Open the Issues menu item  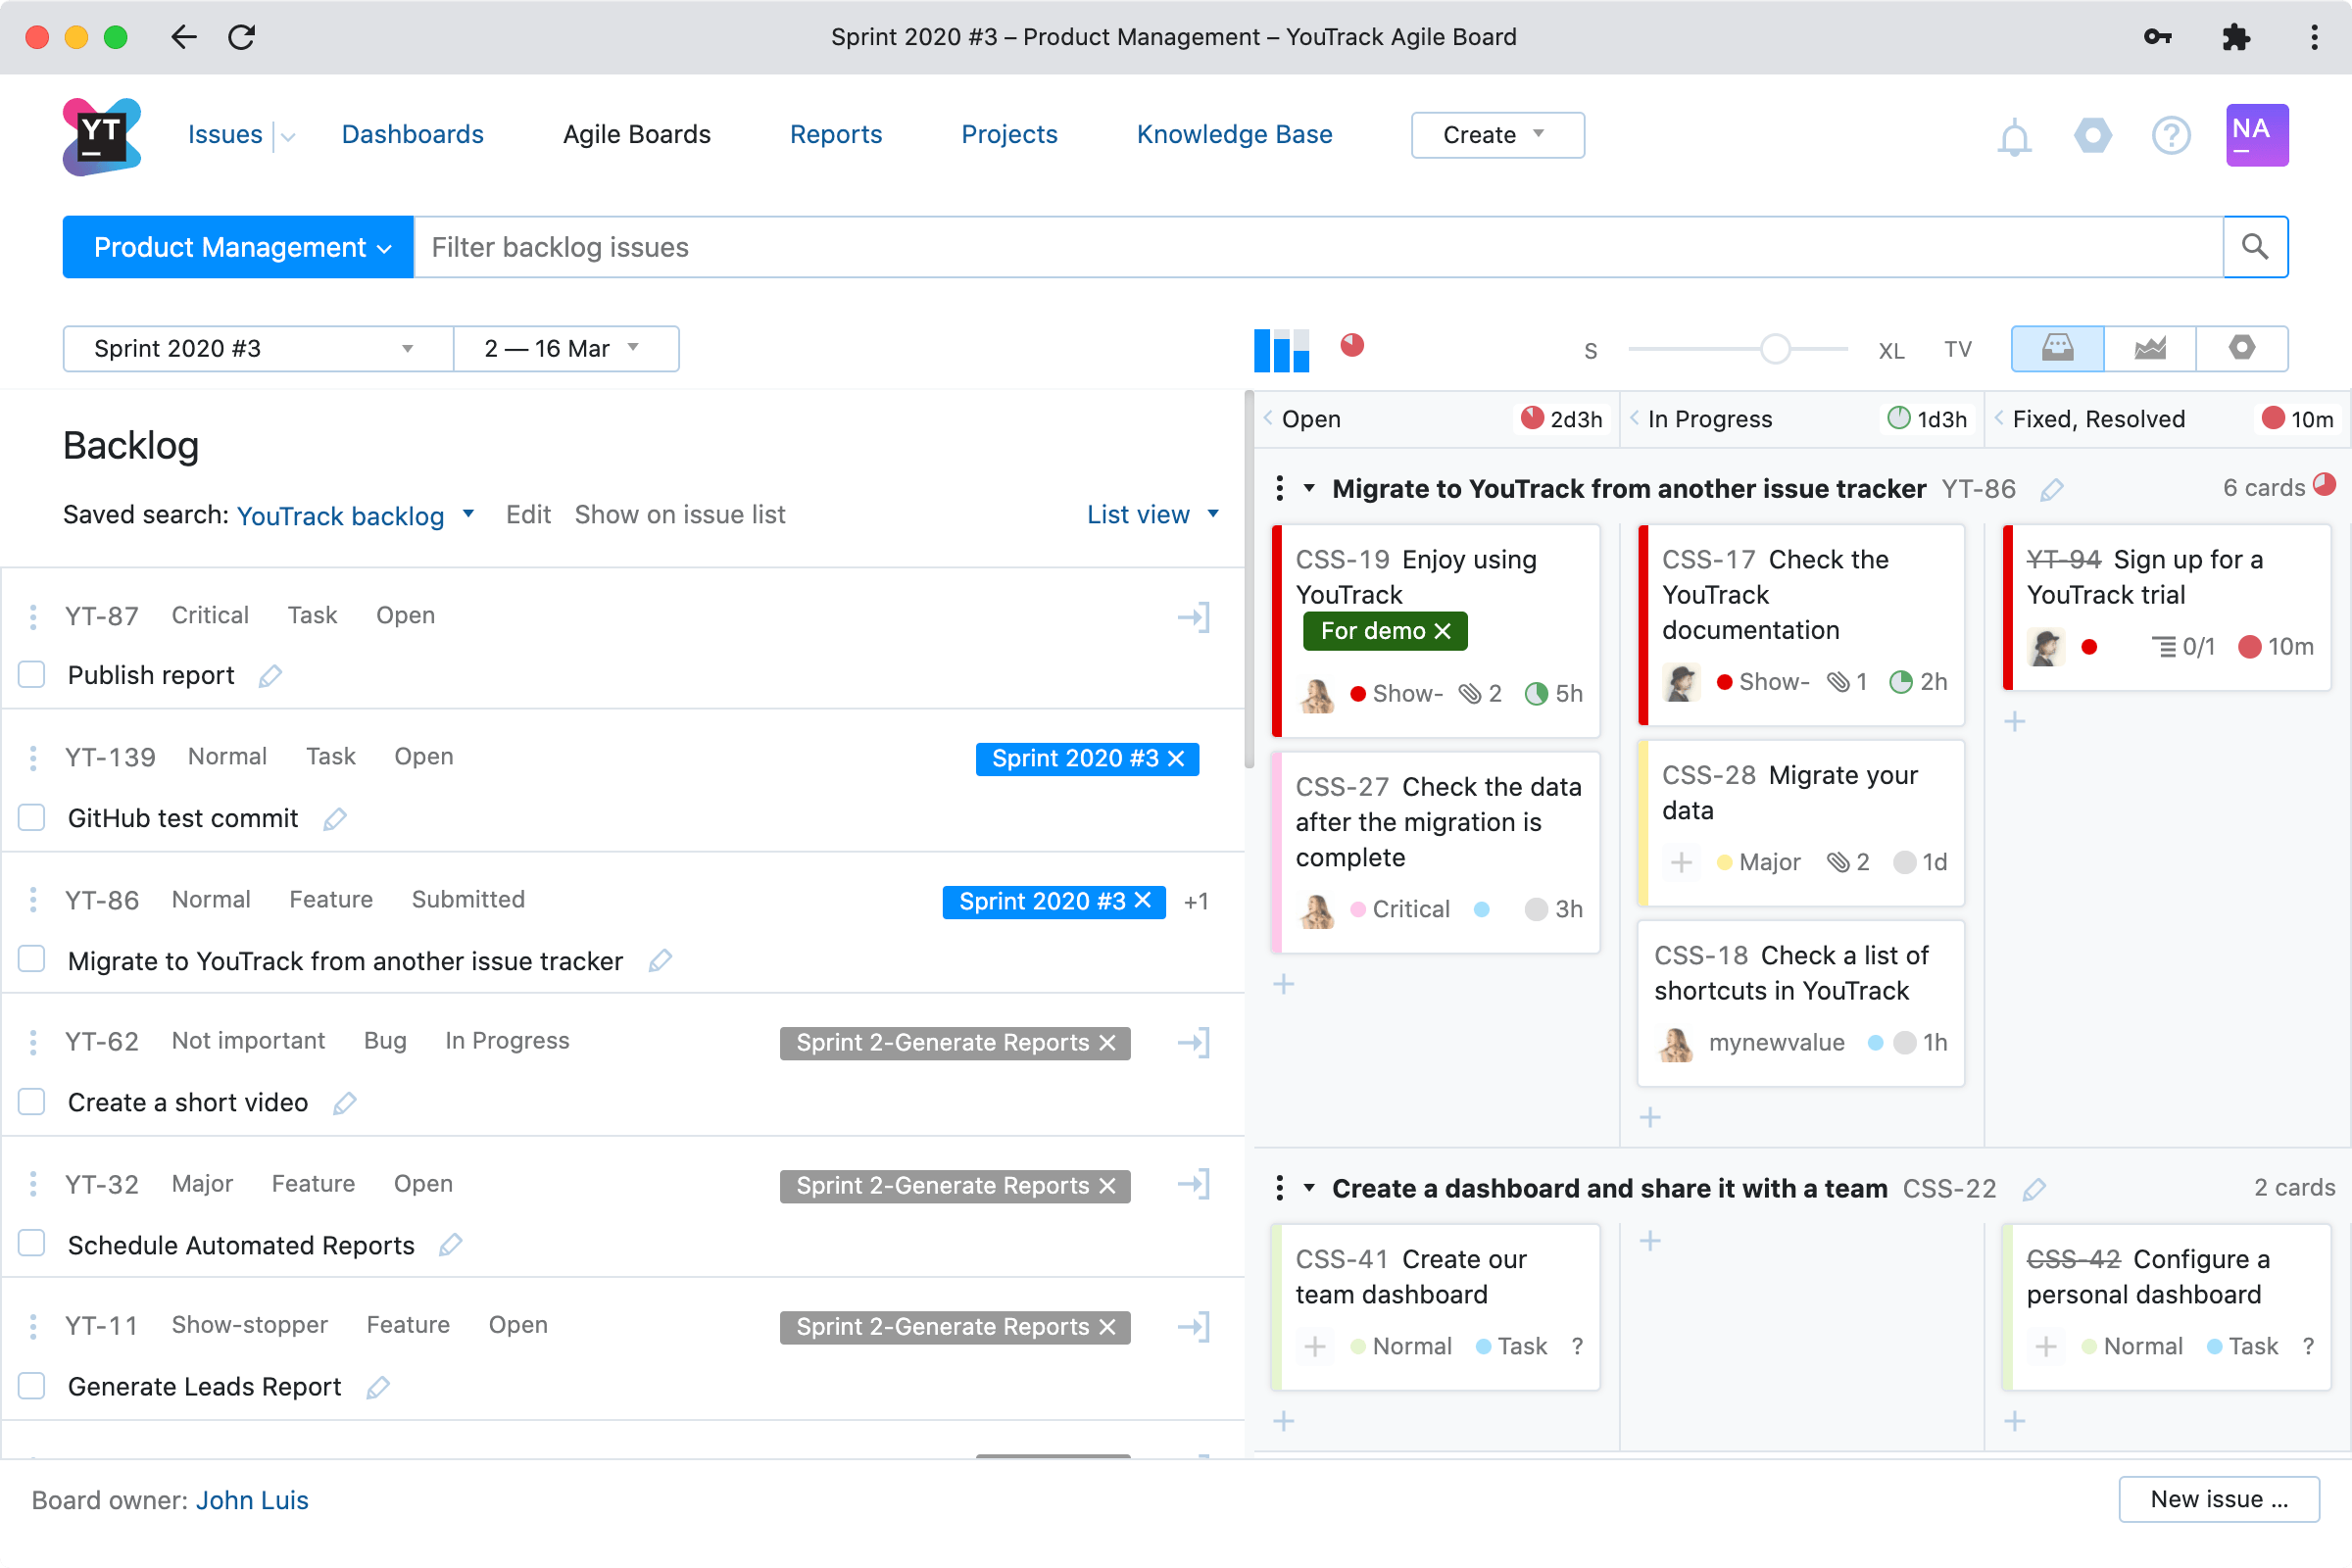click(x=225, y=135)
